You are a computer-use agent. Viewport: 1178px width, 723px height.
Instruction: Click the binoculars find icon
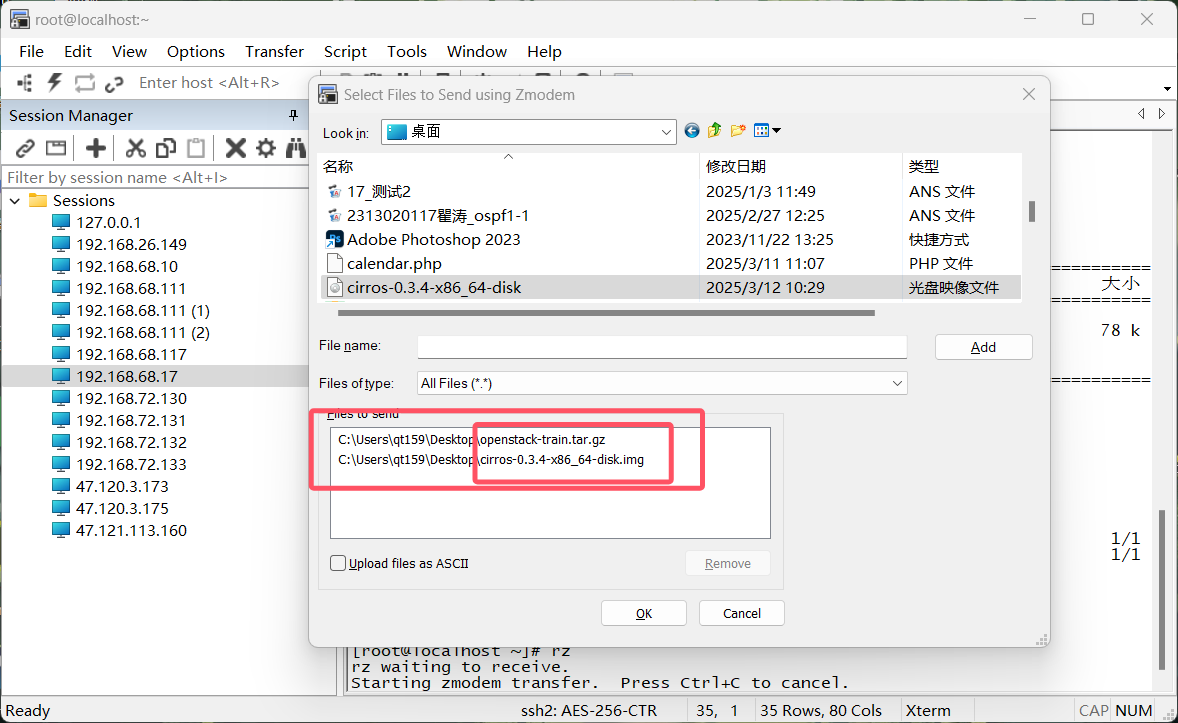295,149
